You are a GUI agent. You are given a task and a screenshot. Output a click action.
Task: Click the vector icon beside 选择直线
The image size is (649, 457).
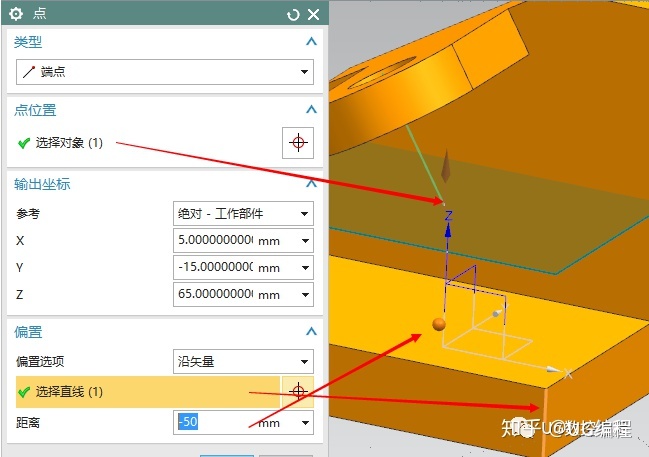(298, 392)
